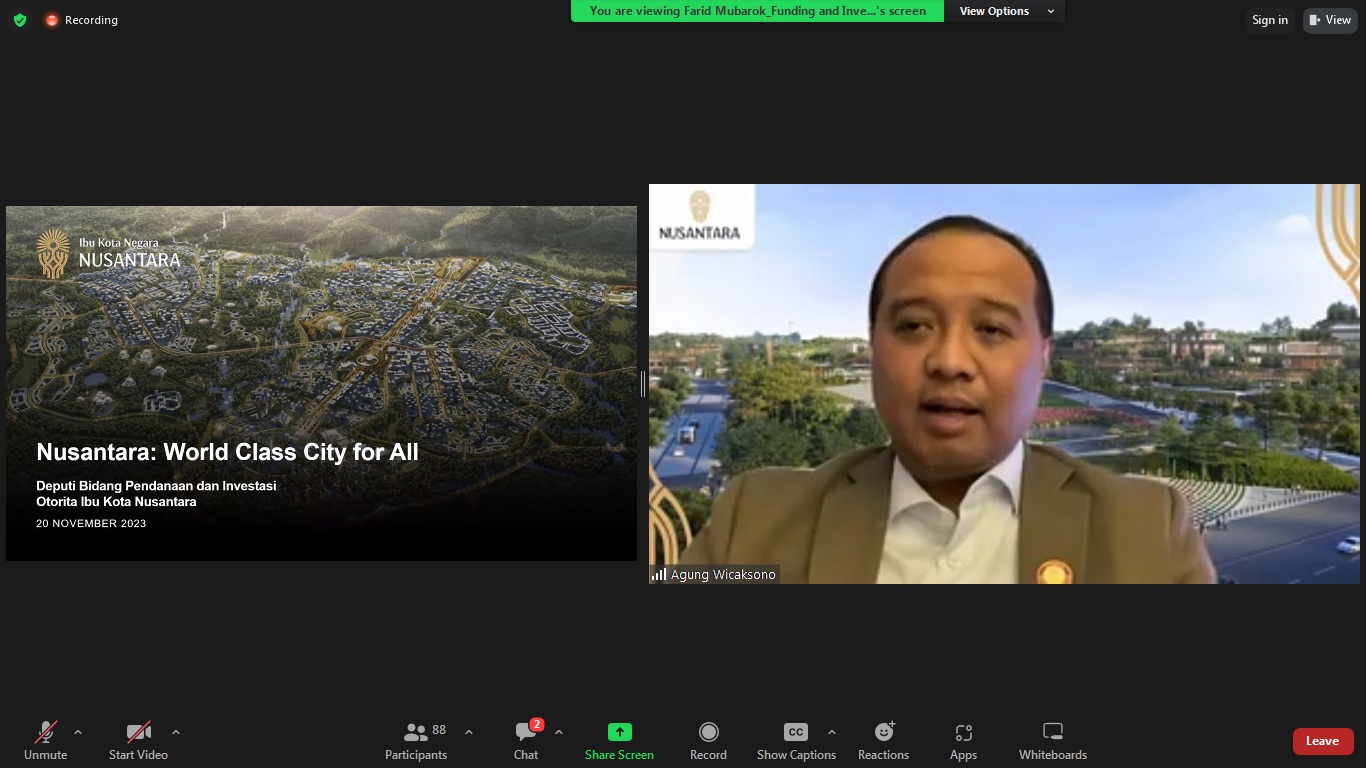Open the Participants panel
1366x768 pixels.
[416, 741]
